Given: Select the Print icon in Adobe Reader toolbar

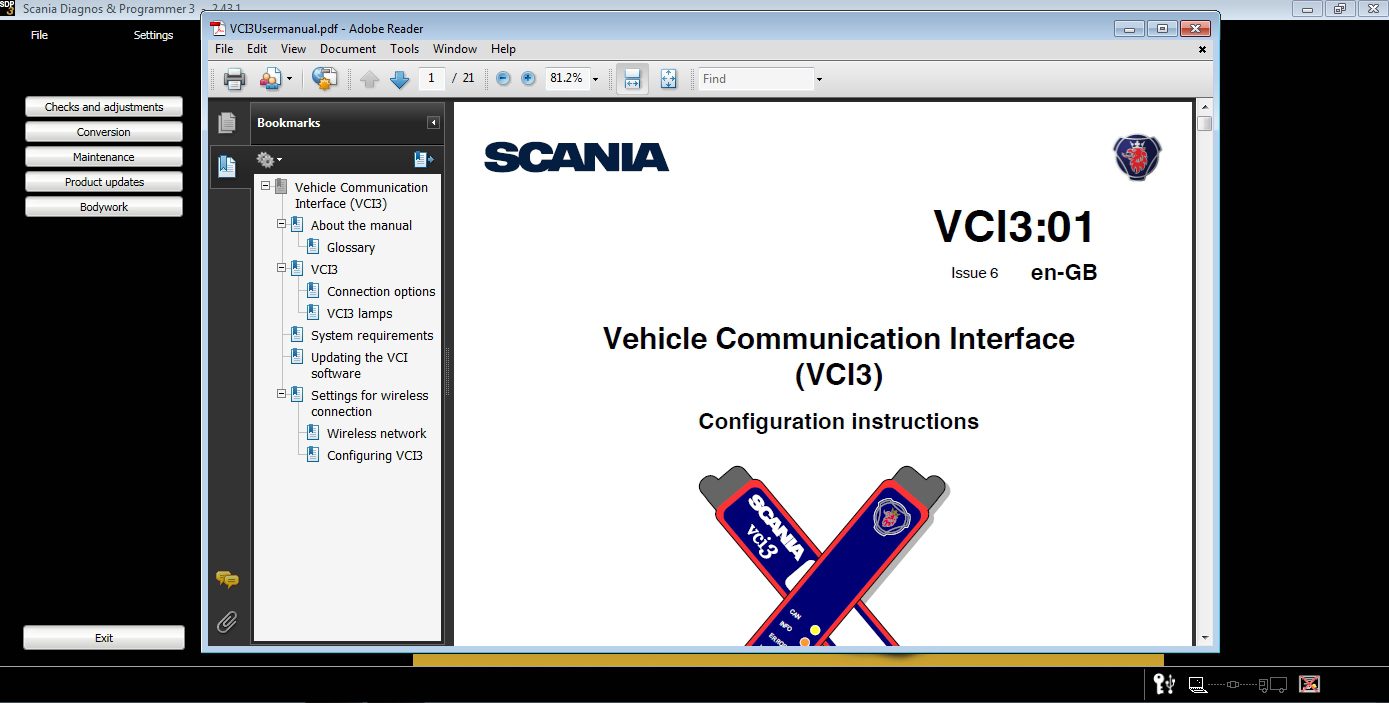Looking at the screenshot, I should click(x=233, y=78).
